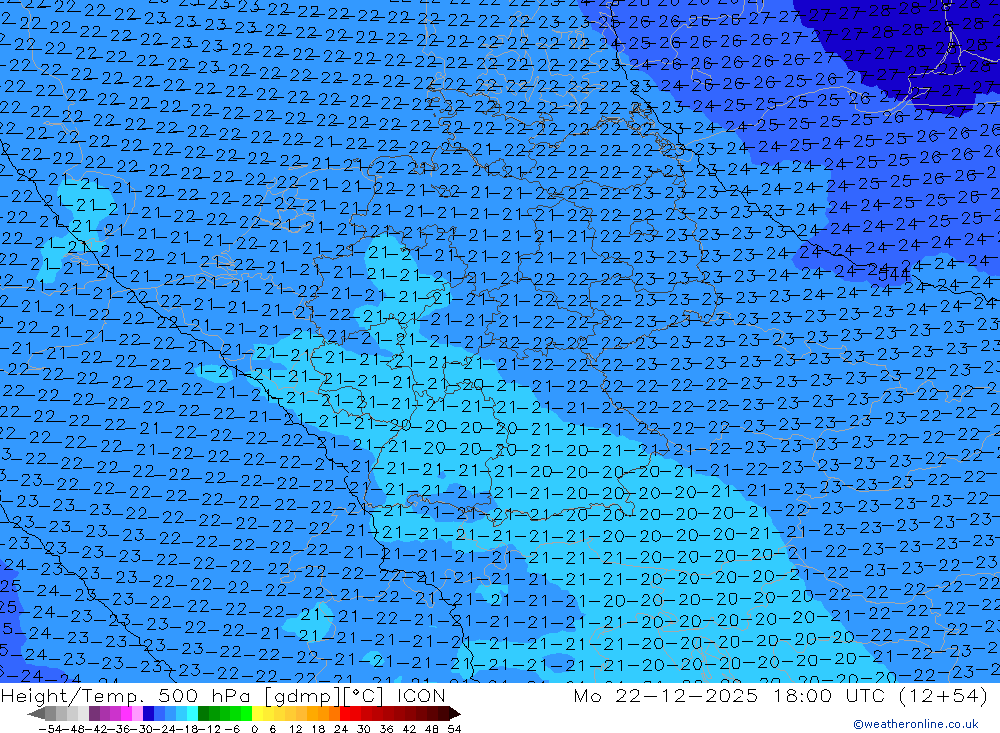Screen dimensions: 1000x733
Task: Click the Mo 22-12-2025 date text
Action: pos(666,695)
